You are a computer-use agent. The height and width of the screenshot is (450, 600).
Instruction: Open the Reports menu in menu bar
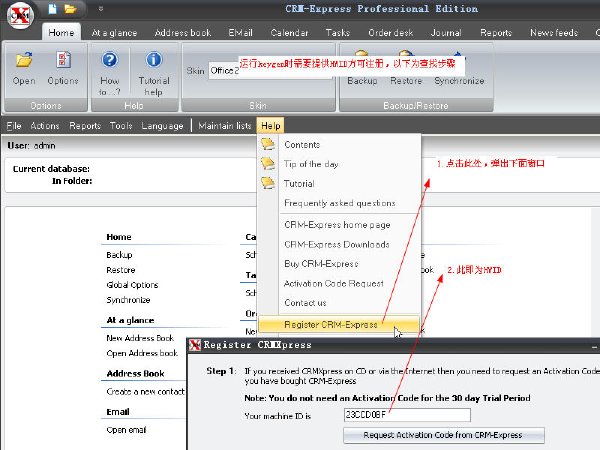[85, 126]
